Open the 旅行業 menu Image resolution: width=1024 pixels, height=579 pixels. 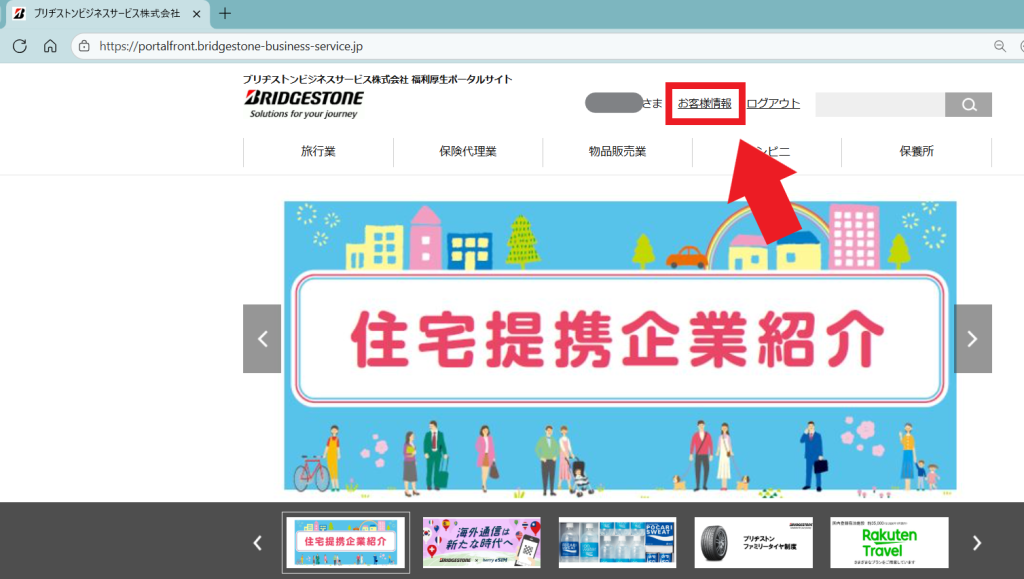coord(318,152)
